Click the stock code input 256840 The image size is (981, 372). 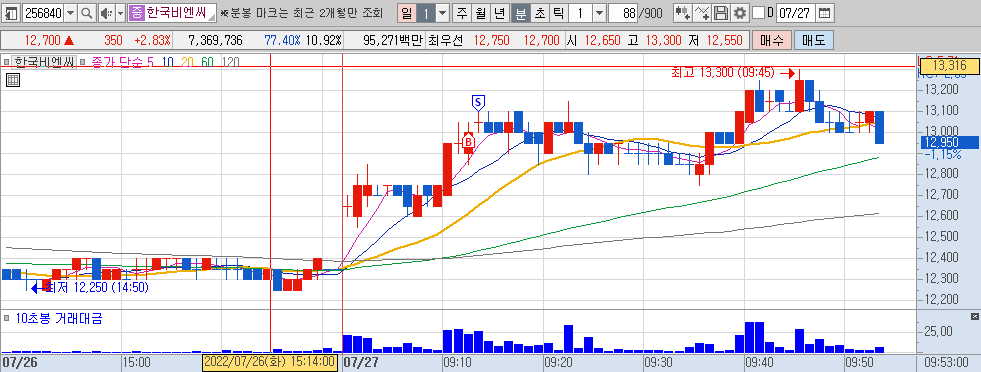tap(43, 13)
